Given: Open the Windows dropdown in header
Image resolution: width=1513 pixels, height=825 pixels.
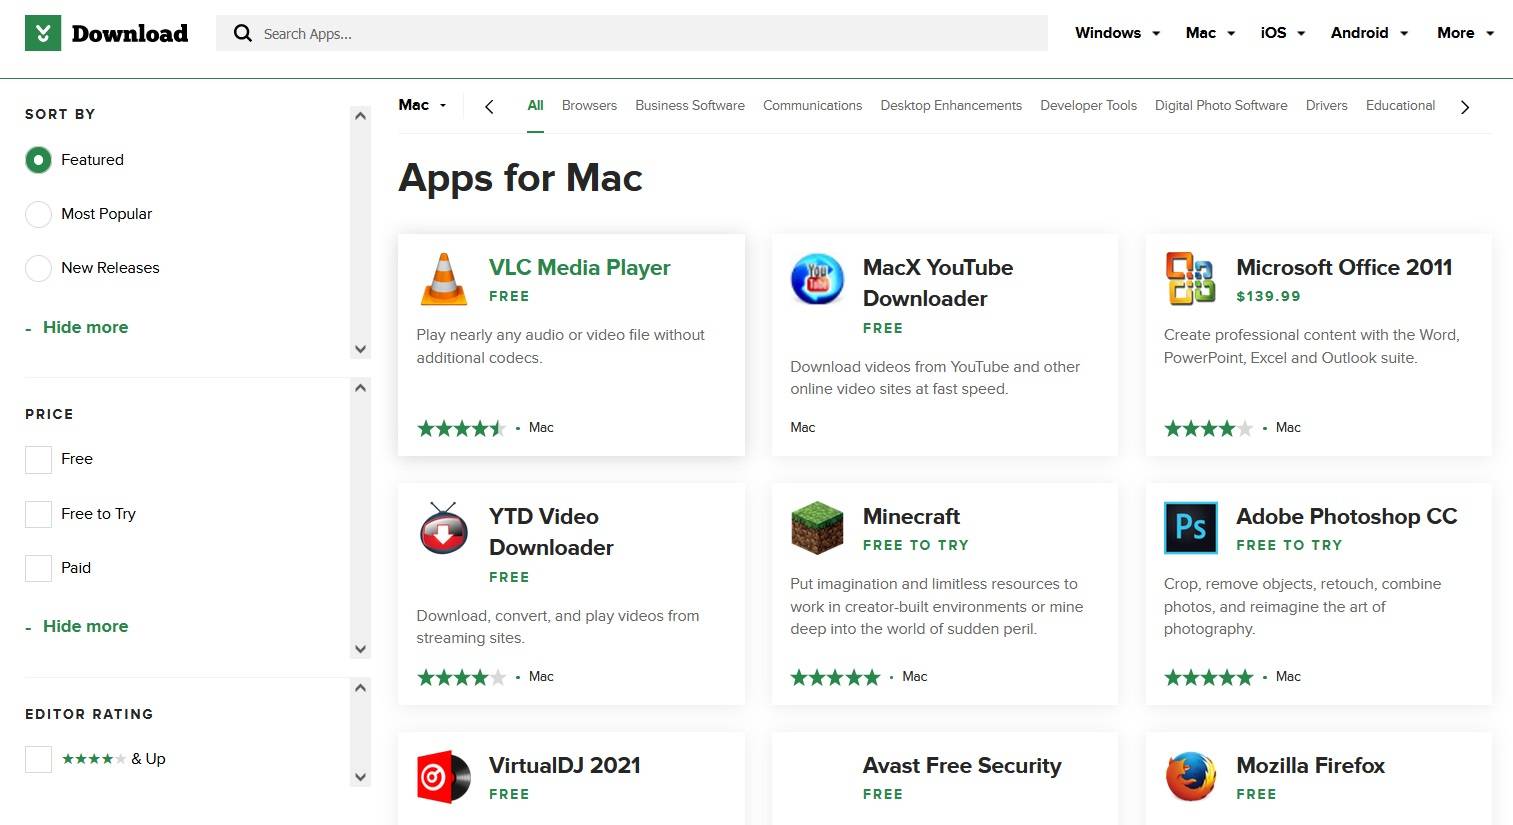Looking at the screenshot, I should click(x=1117, y=33).
